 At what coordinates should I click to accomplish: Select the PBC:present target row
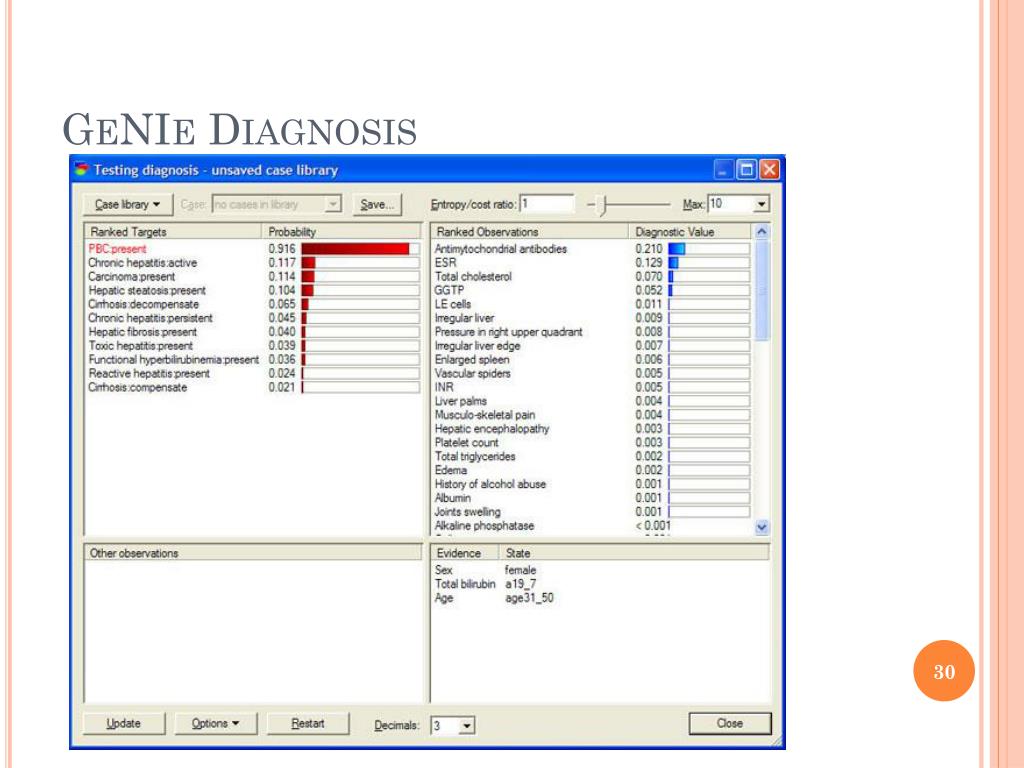tap(253, 249)
